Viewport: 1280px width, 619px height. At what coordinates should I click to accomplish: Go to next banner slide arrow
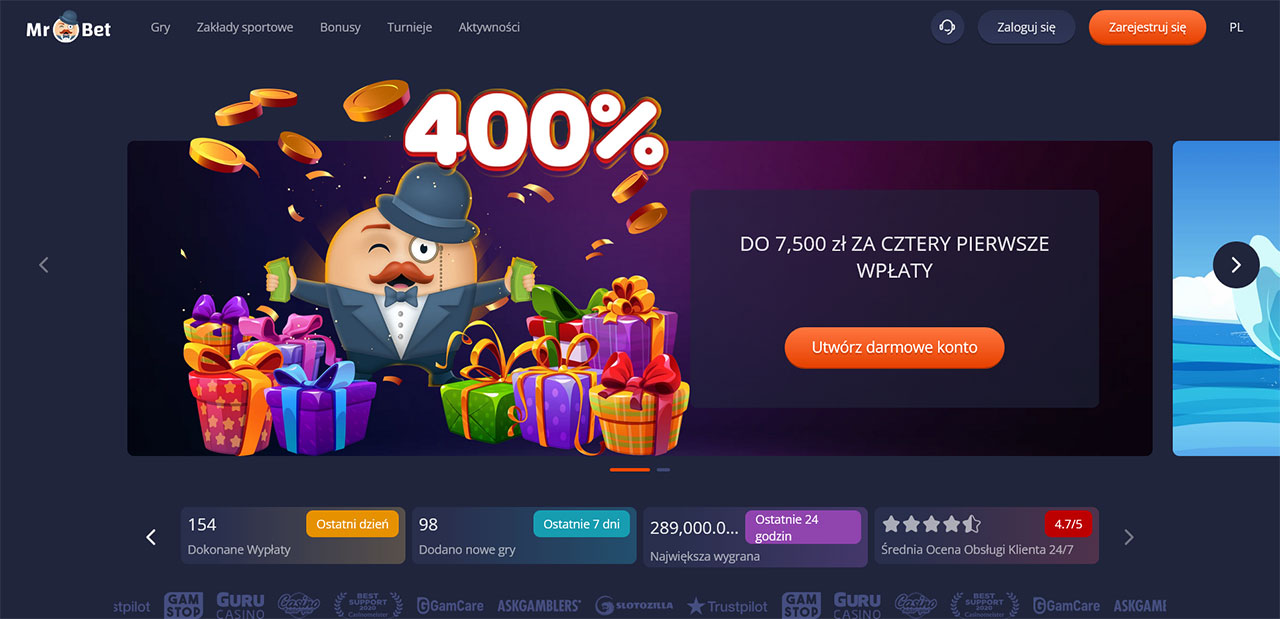[1236, 265]
